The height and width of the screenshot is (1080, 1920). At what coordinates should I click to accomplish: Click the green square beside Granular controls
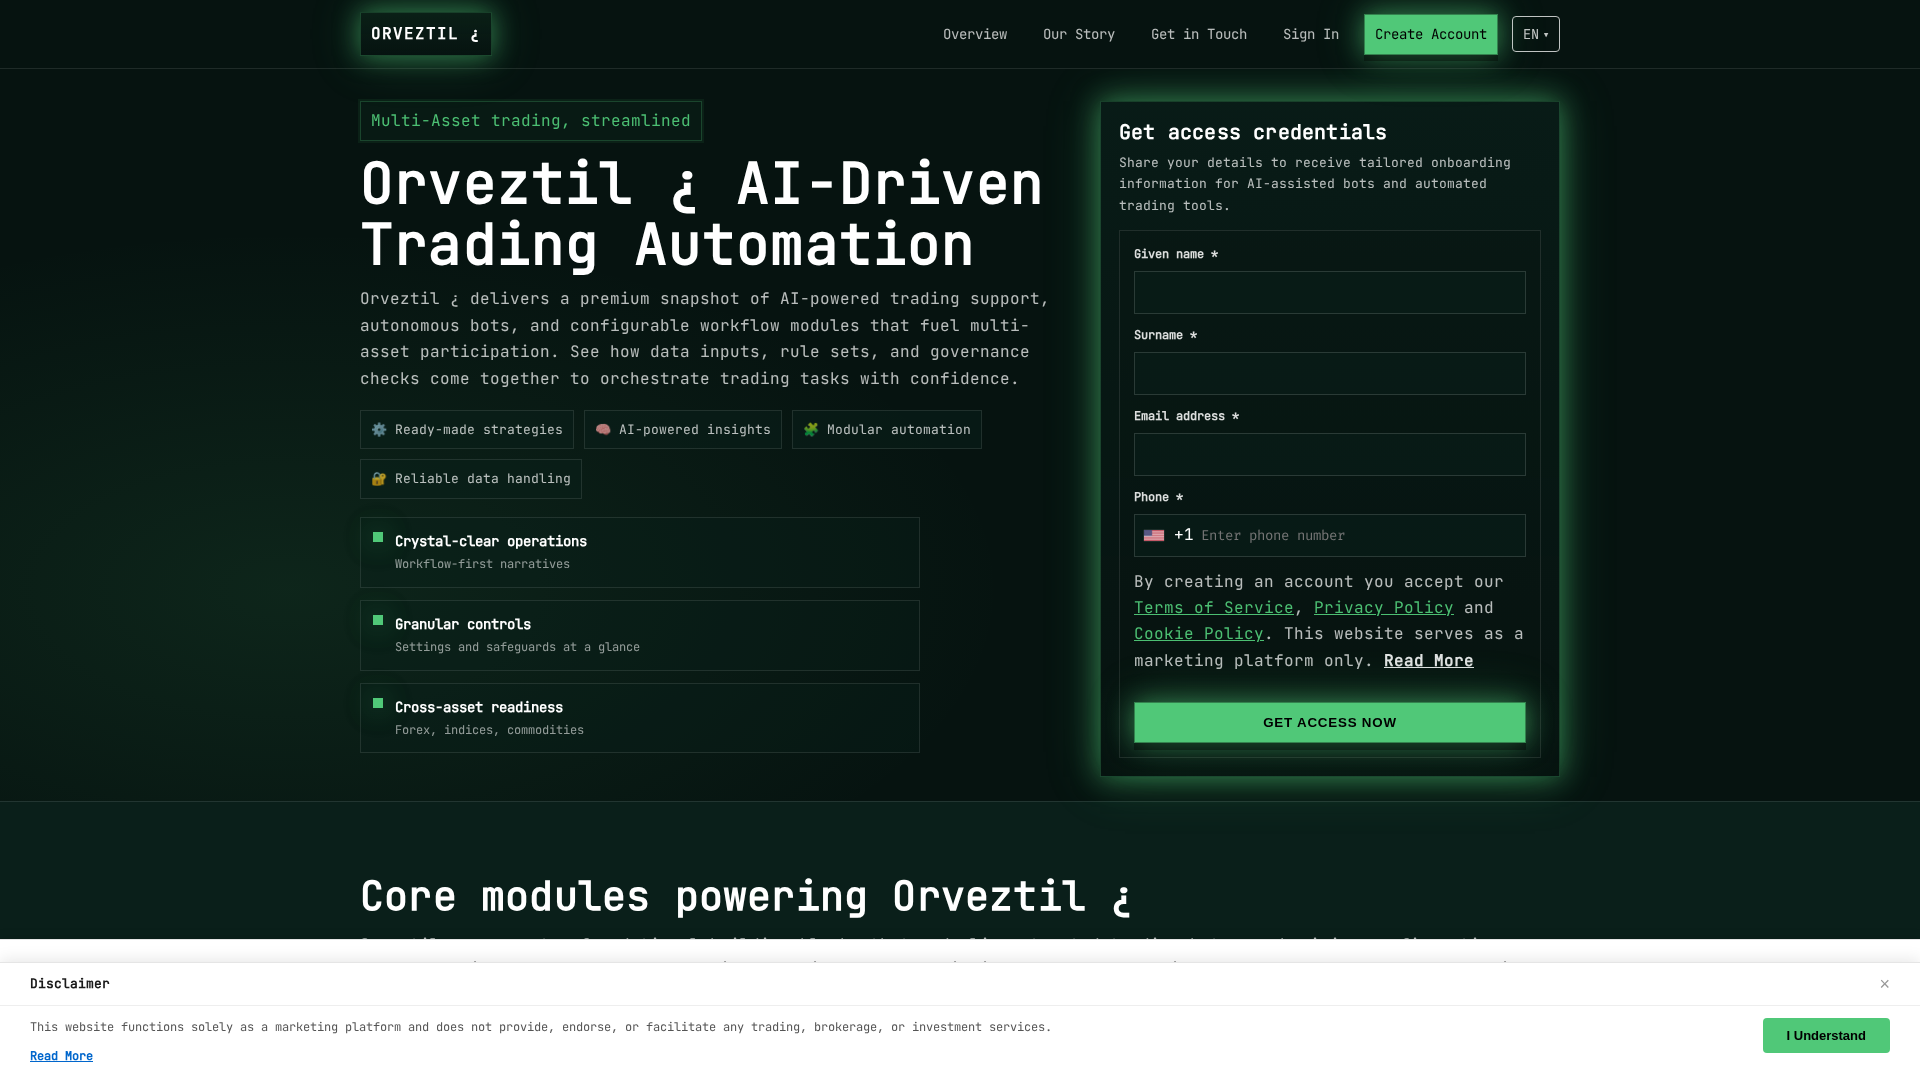(x=378, y=620)
